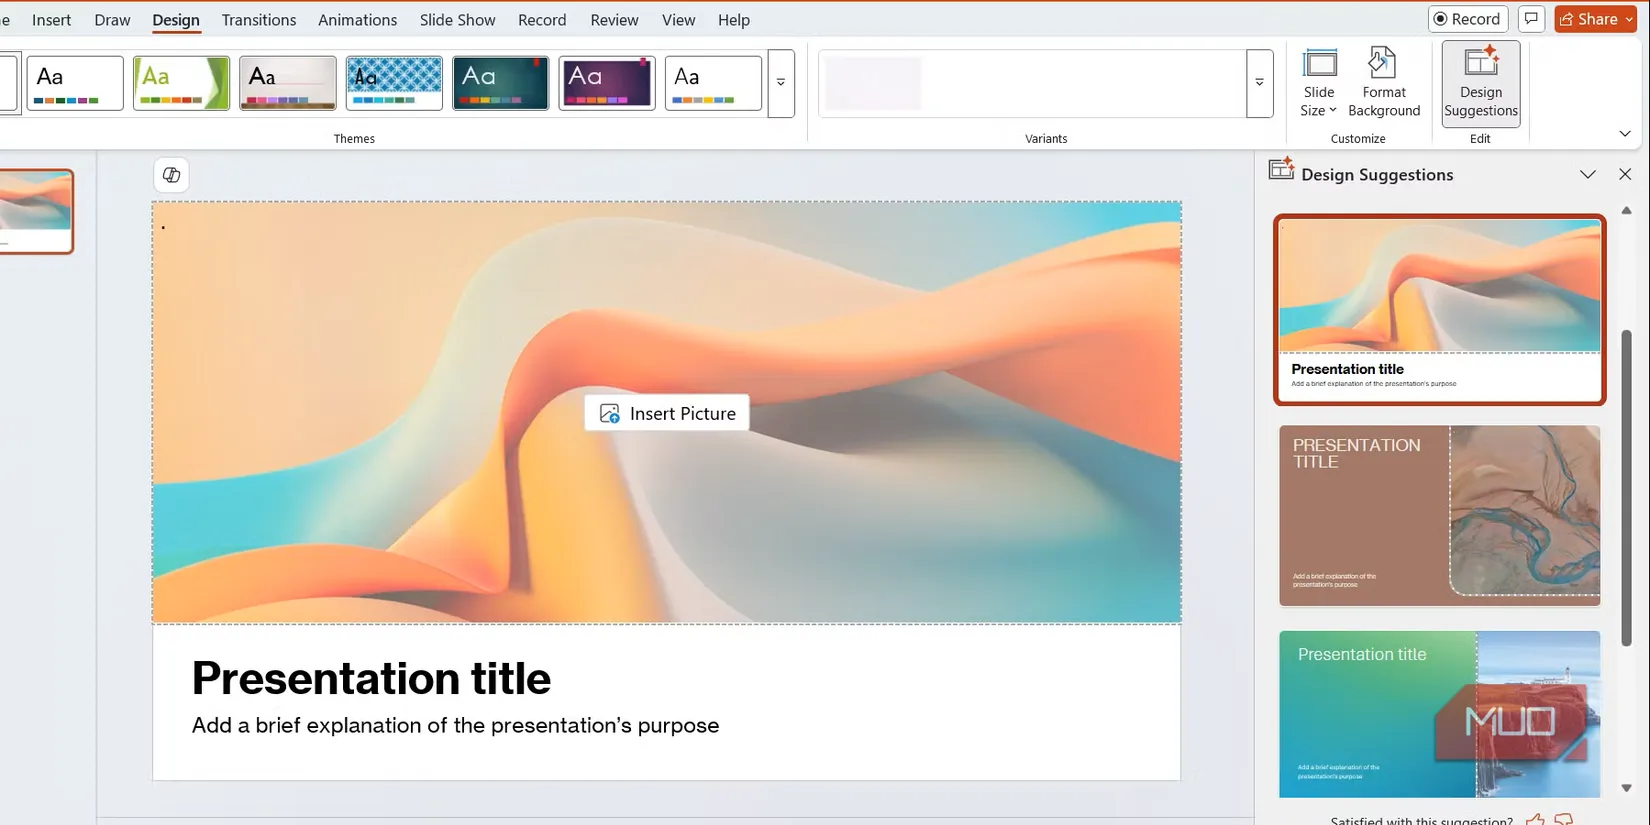The height and width of the screenshot is (825, 1650).
Task: Click the Insert Picture button
Action: pos(667,413)
